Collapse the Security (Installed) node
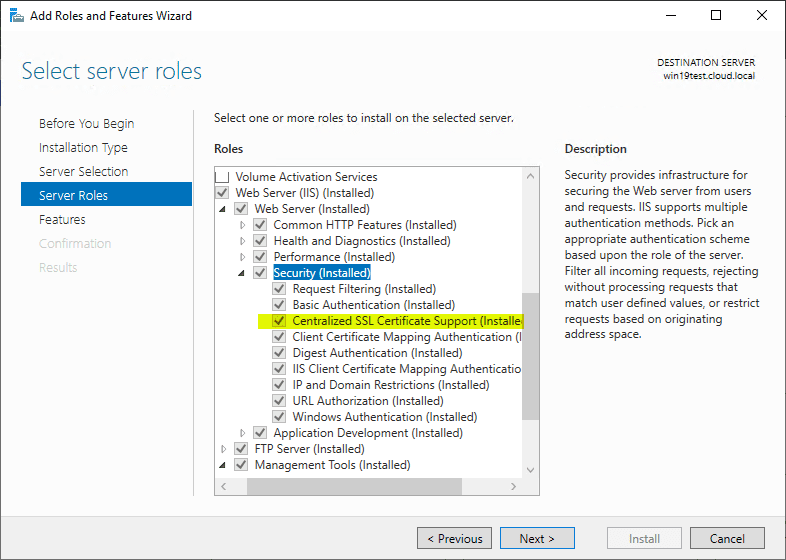786x560 pixels. pos(242,273)
